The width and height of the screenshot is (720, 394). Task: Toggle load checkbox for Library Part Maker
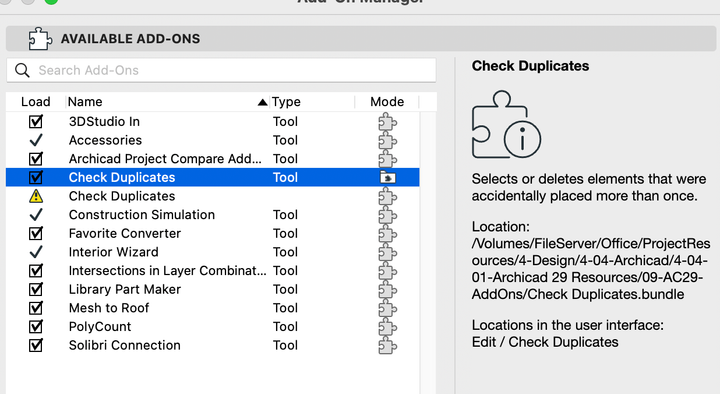(x=36, y=289)
